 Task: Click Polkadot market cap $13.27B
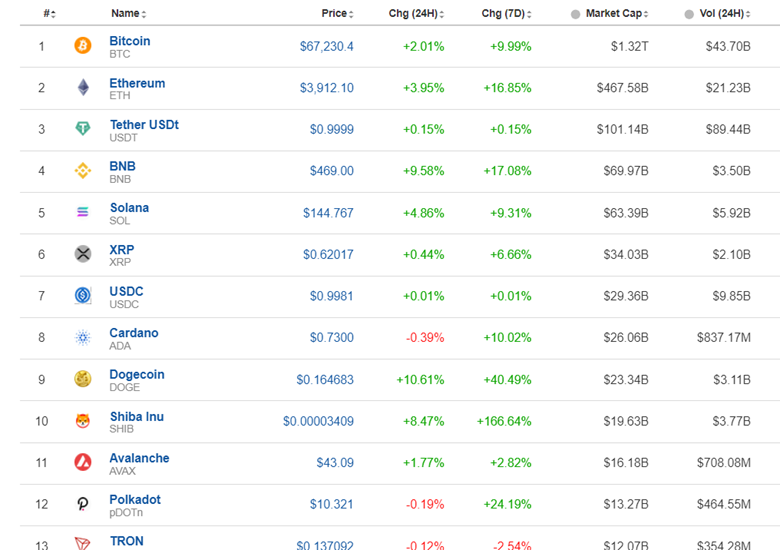(x=626, y=504)
